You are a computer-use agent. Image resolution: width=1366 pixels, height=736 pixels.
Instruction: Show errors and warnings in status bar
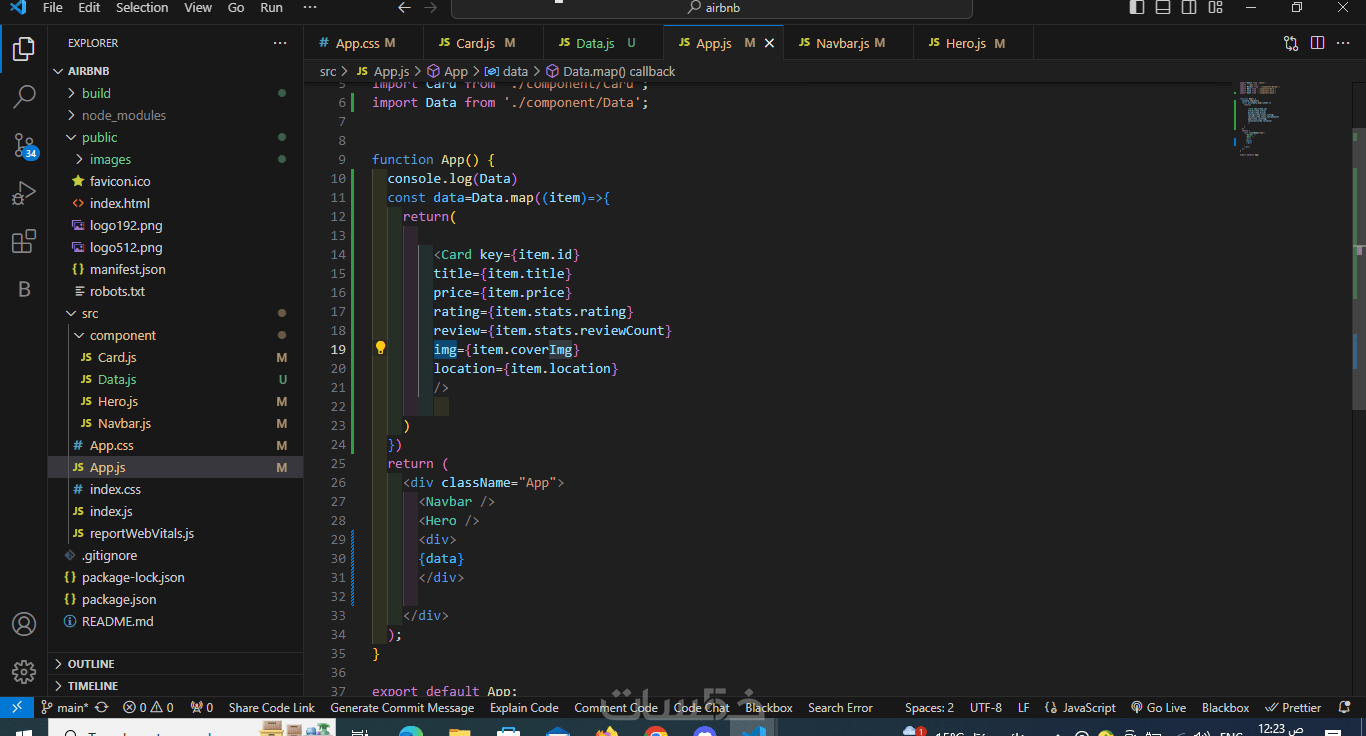pyautogui.click(x=148, y=707)
